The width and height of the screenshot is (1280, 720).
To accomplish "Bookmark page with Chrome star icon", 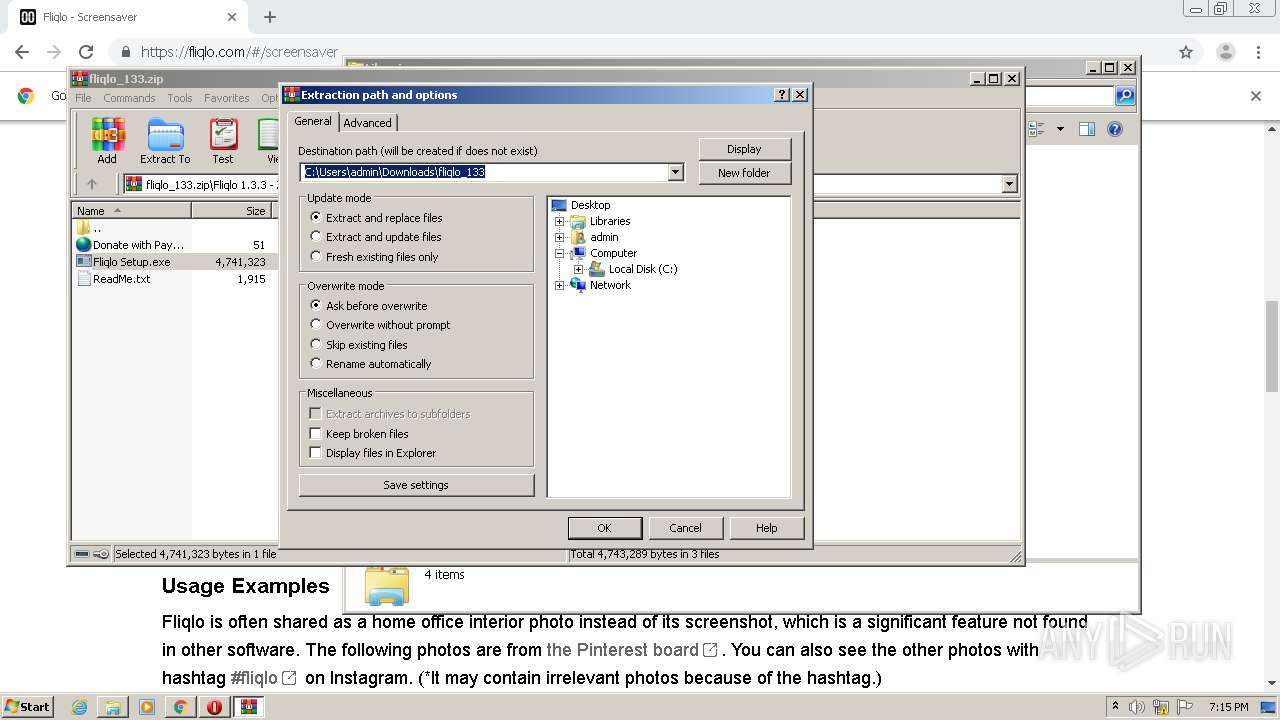I will 1186,52.
